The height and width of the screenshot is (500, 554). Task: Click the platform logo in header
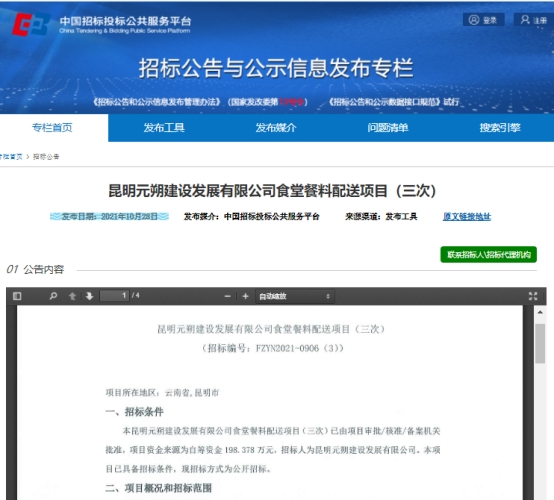coord(31,24)
